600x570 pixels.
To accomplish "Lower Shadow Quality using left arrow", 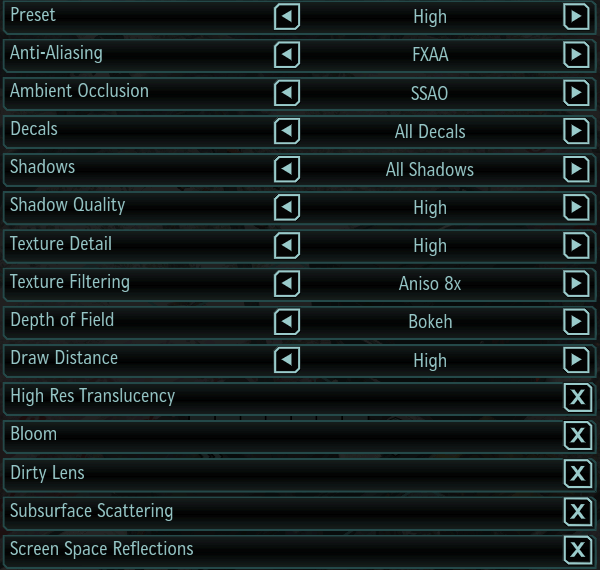I will click(287, 207).
